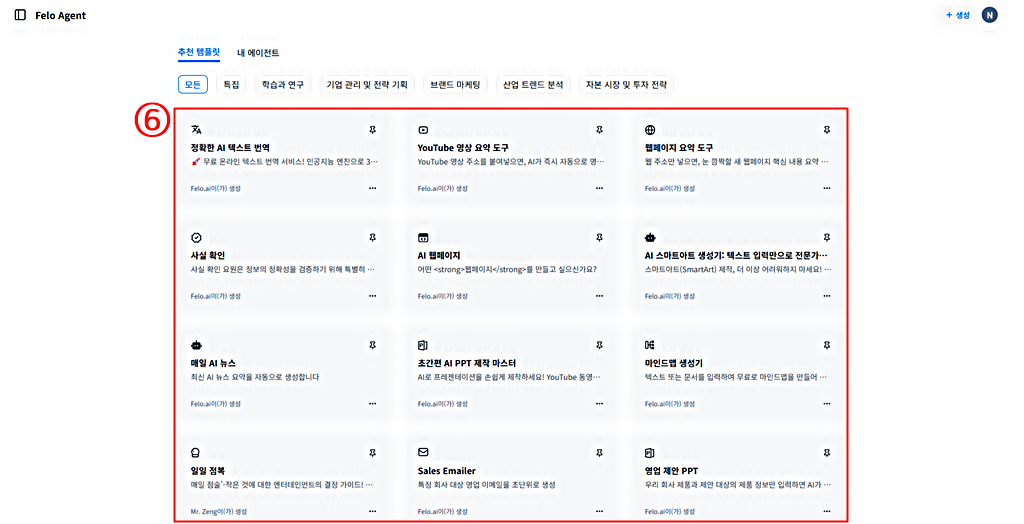
Task: Open the Sales Emailer template title
Action: (447, 470)
